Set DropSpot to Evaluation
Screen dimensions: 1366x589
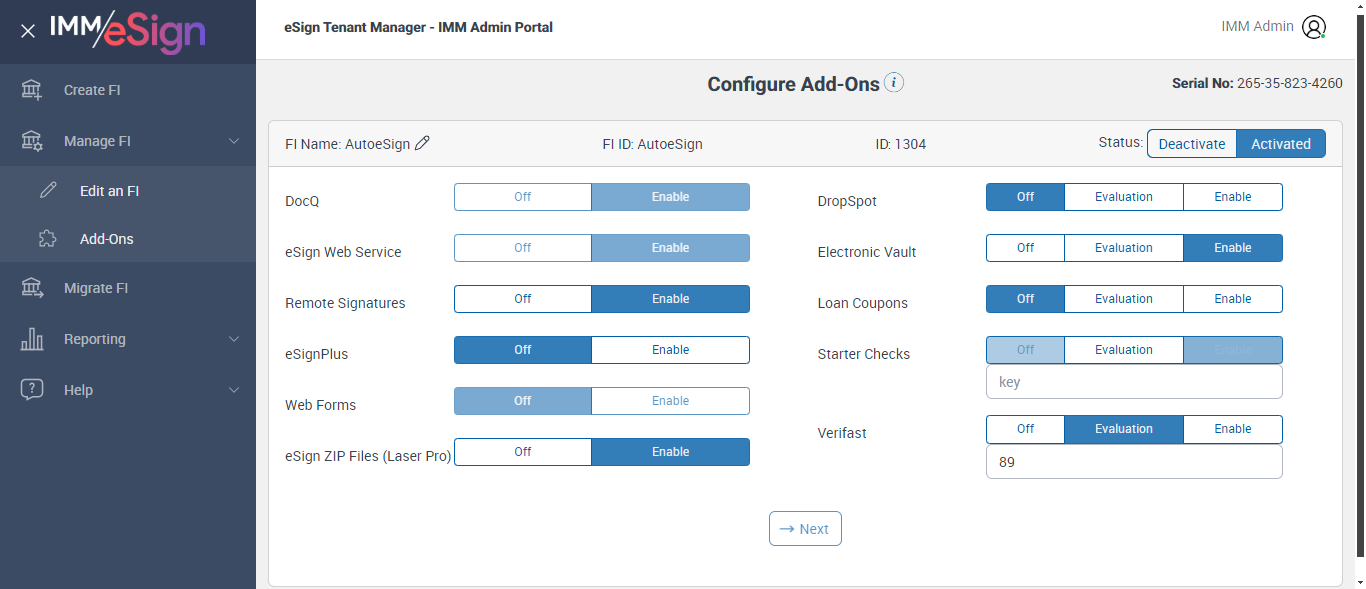click(1123, 197)
